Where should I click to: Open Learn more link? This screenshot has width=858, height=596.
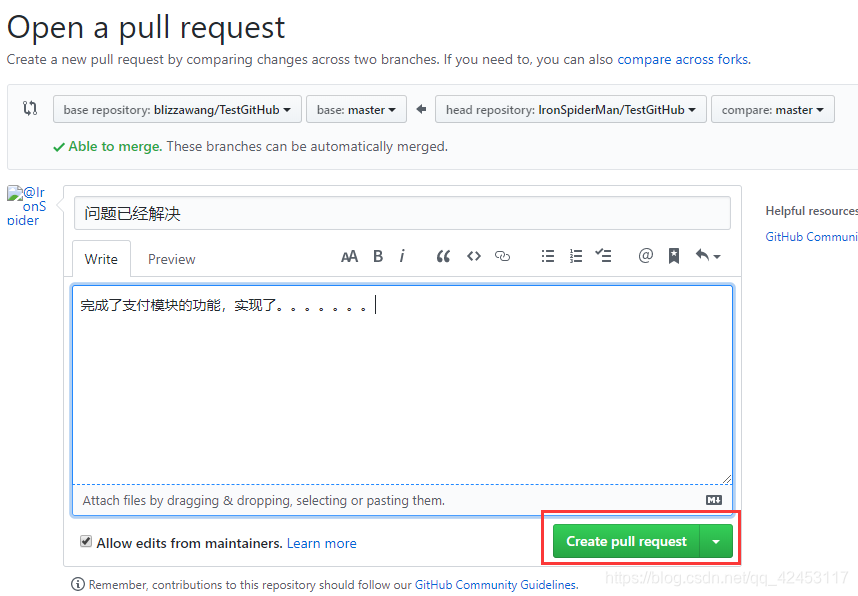[322, 543]
